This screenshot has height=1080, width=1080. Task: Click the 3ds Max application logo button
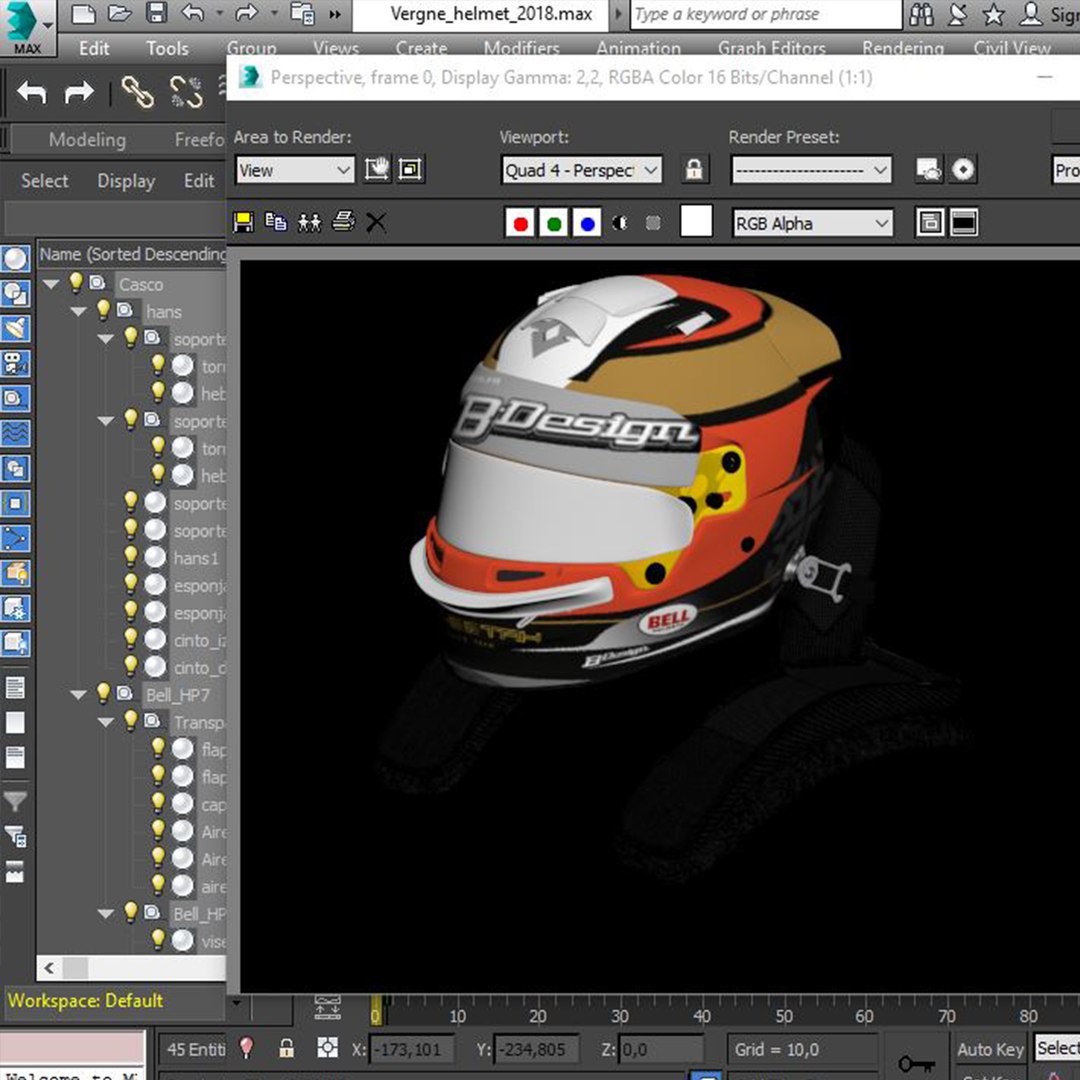click(26, 28)
